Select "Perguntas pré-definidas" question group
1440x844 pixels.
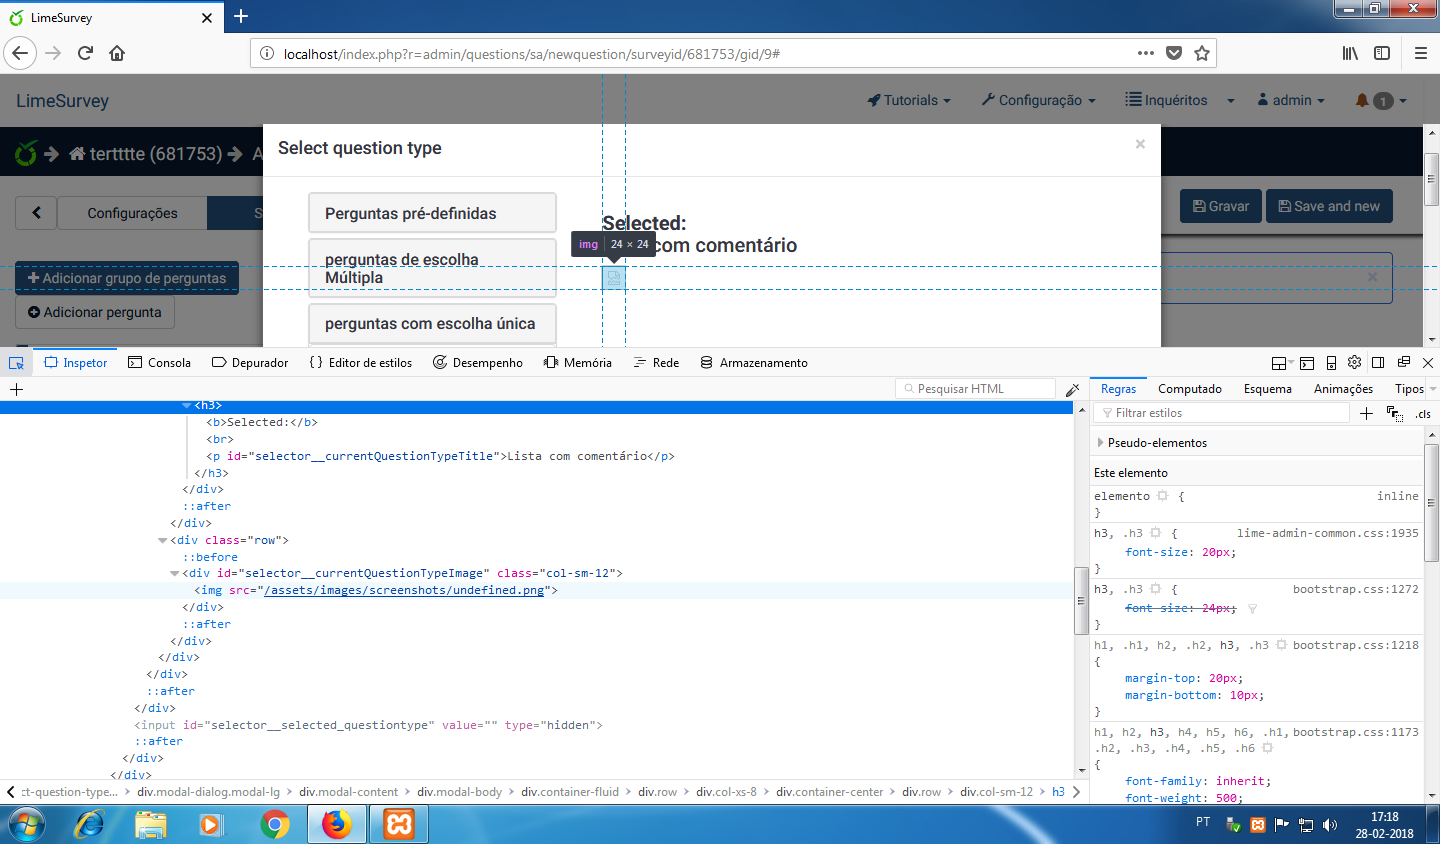pos(432,213)
